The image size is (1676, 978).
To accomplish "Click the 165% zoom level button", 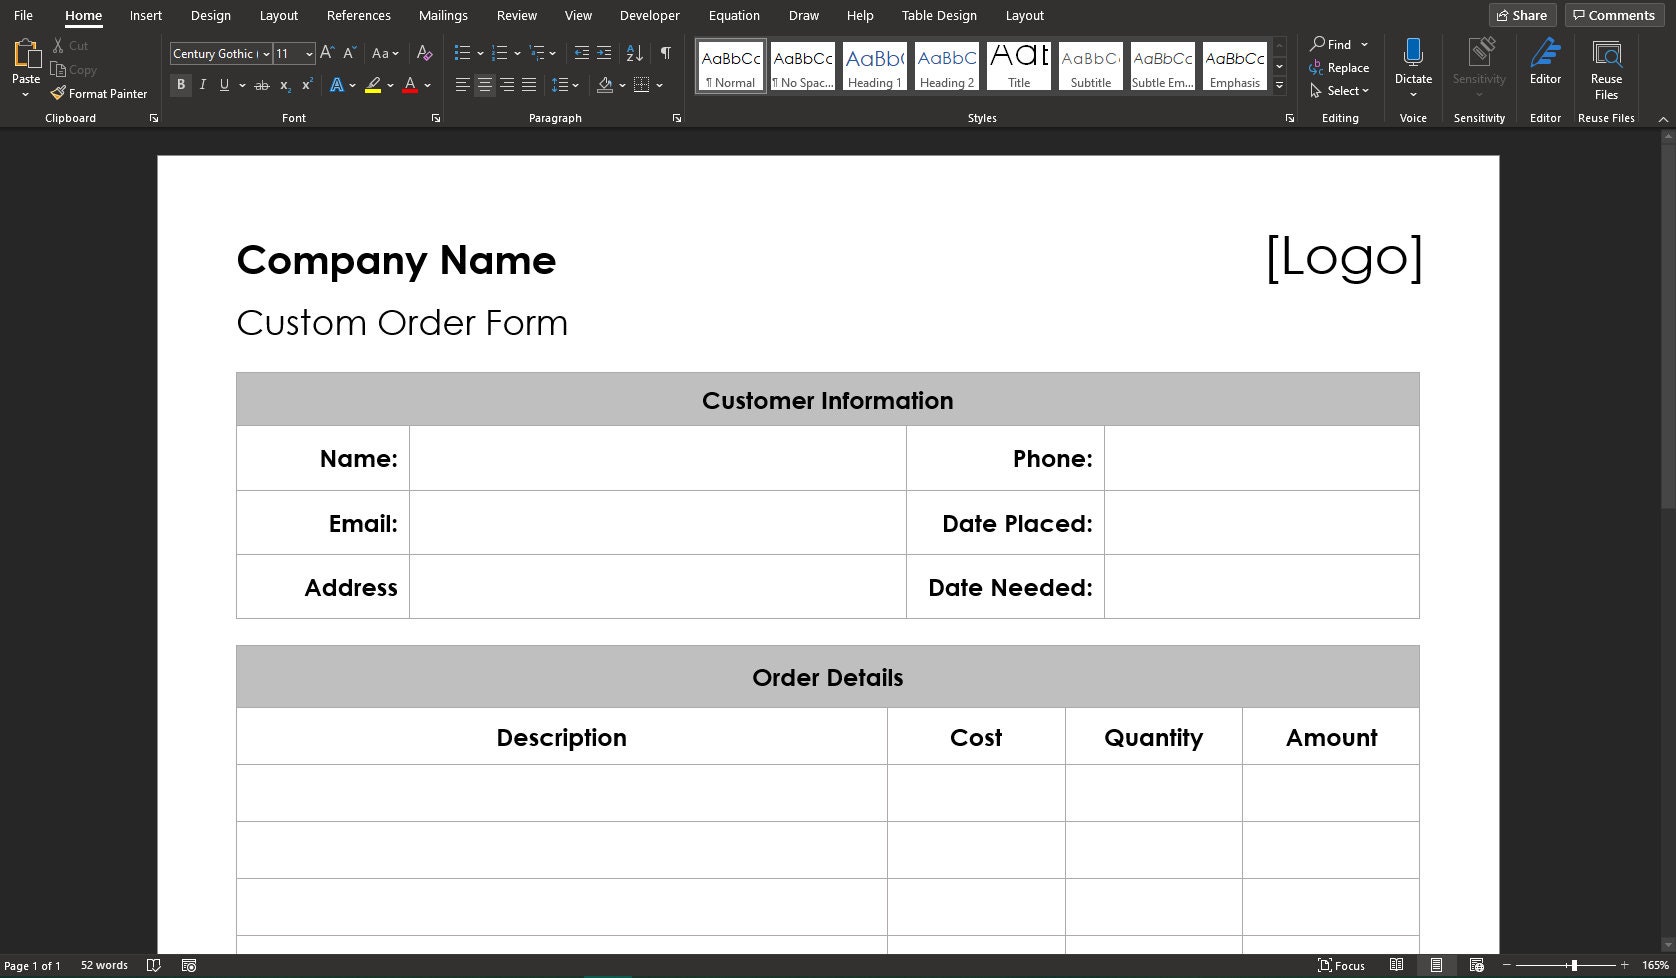I will (x=1655, y=965).
